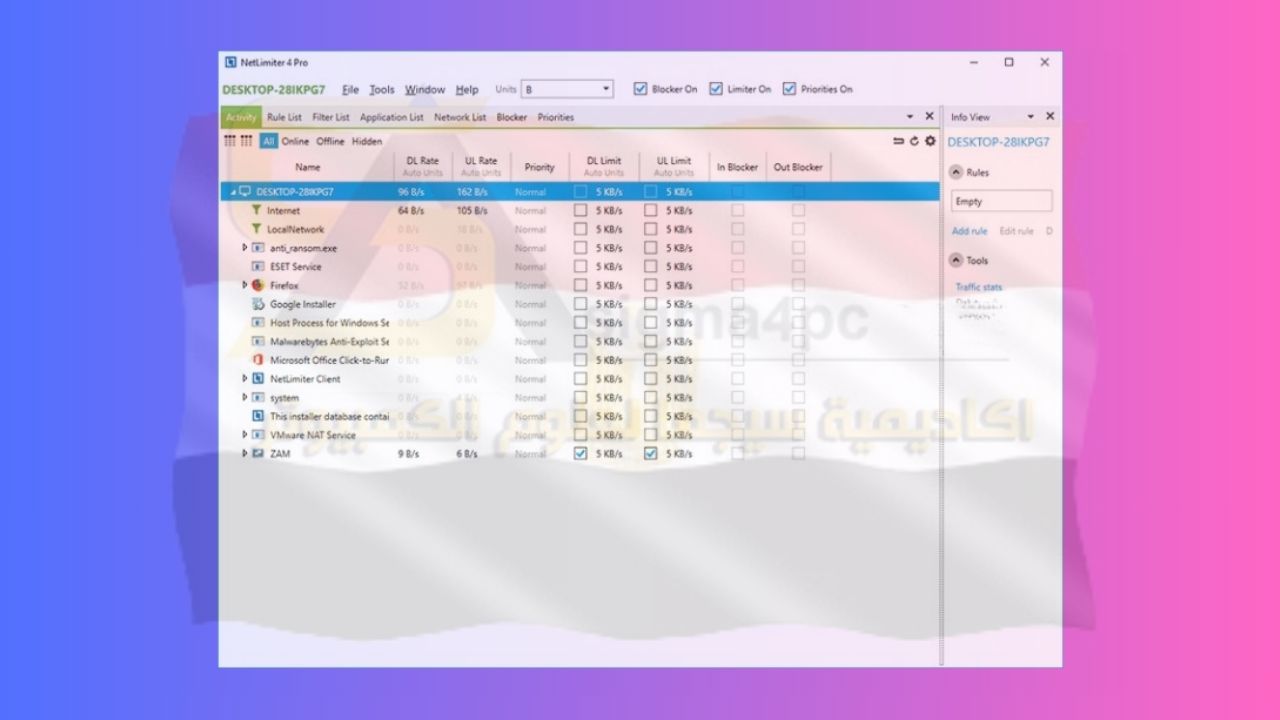Click the Malwarebytes Anti-Exploit row icon

pyautogui.click(x=258, y=342)
